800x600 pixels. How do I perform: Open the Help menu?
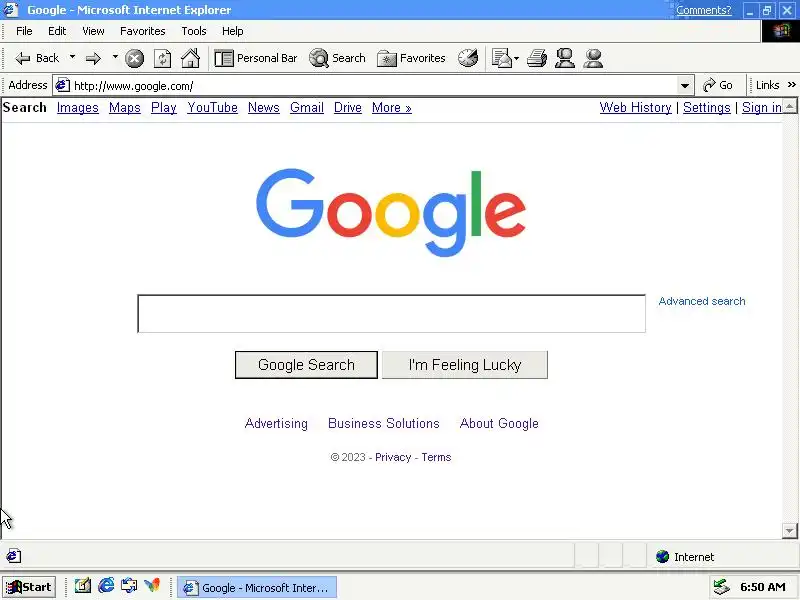(233, 31)
